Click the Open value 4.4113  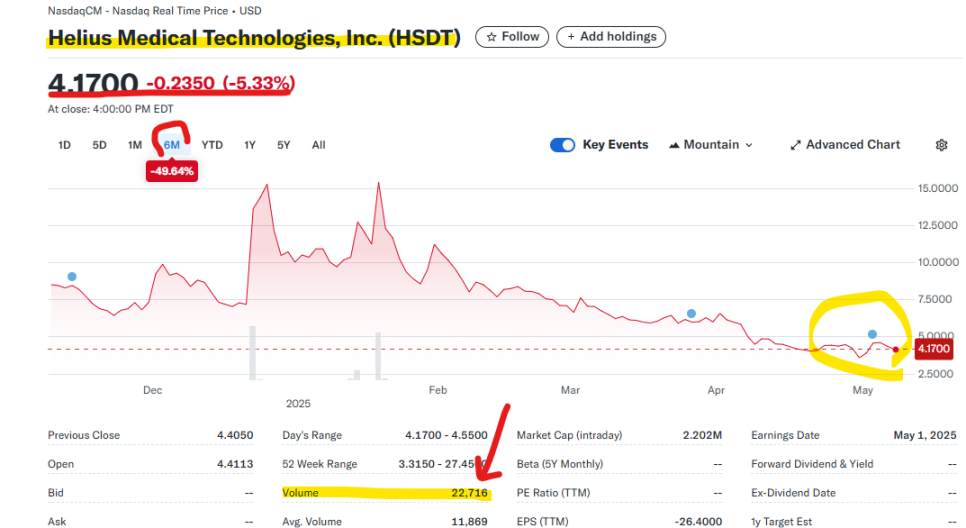pos(235,464)
